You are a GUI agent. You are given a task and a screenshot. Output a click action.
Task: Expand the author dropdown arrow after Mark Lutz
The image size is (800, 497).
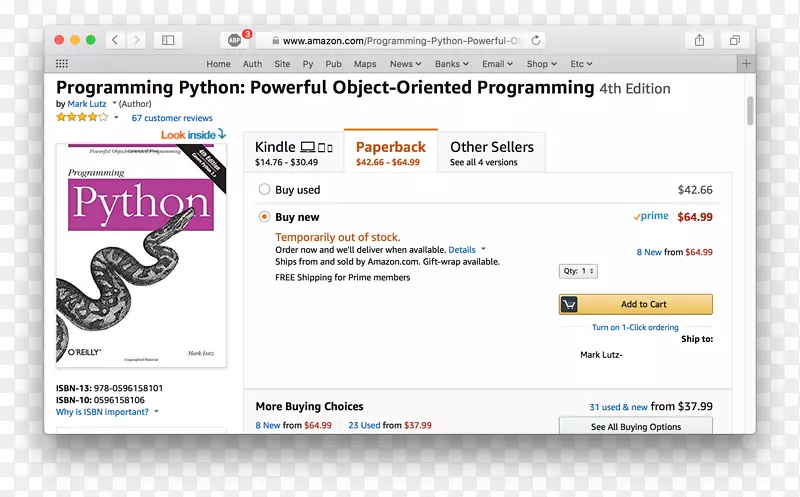(114, 103)
